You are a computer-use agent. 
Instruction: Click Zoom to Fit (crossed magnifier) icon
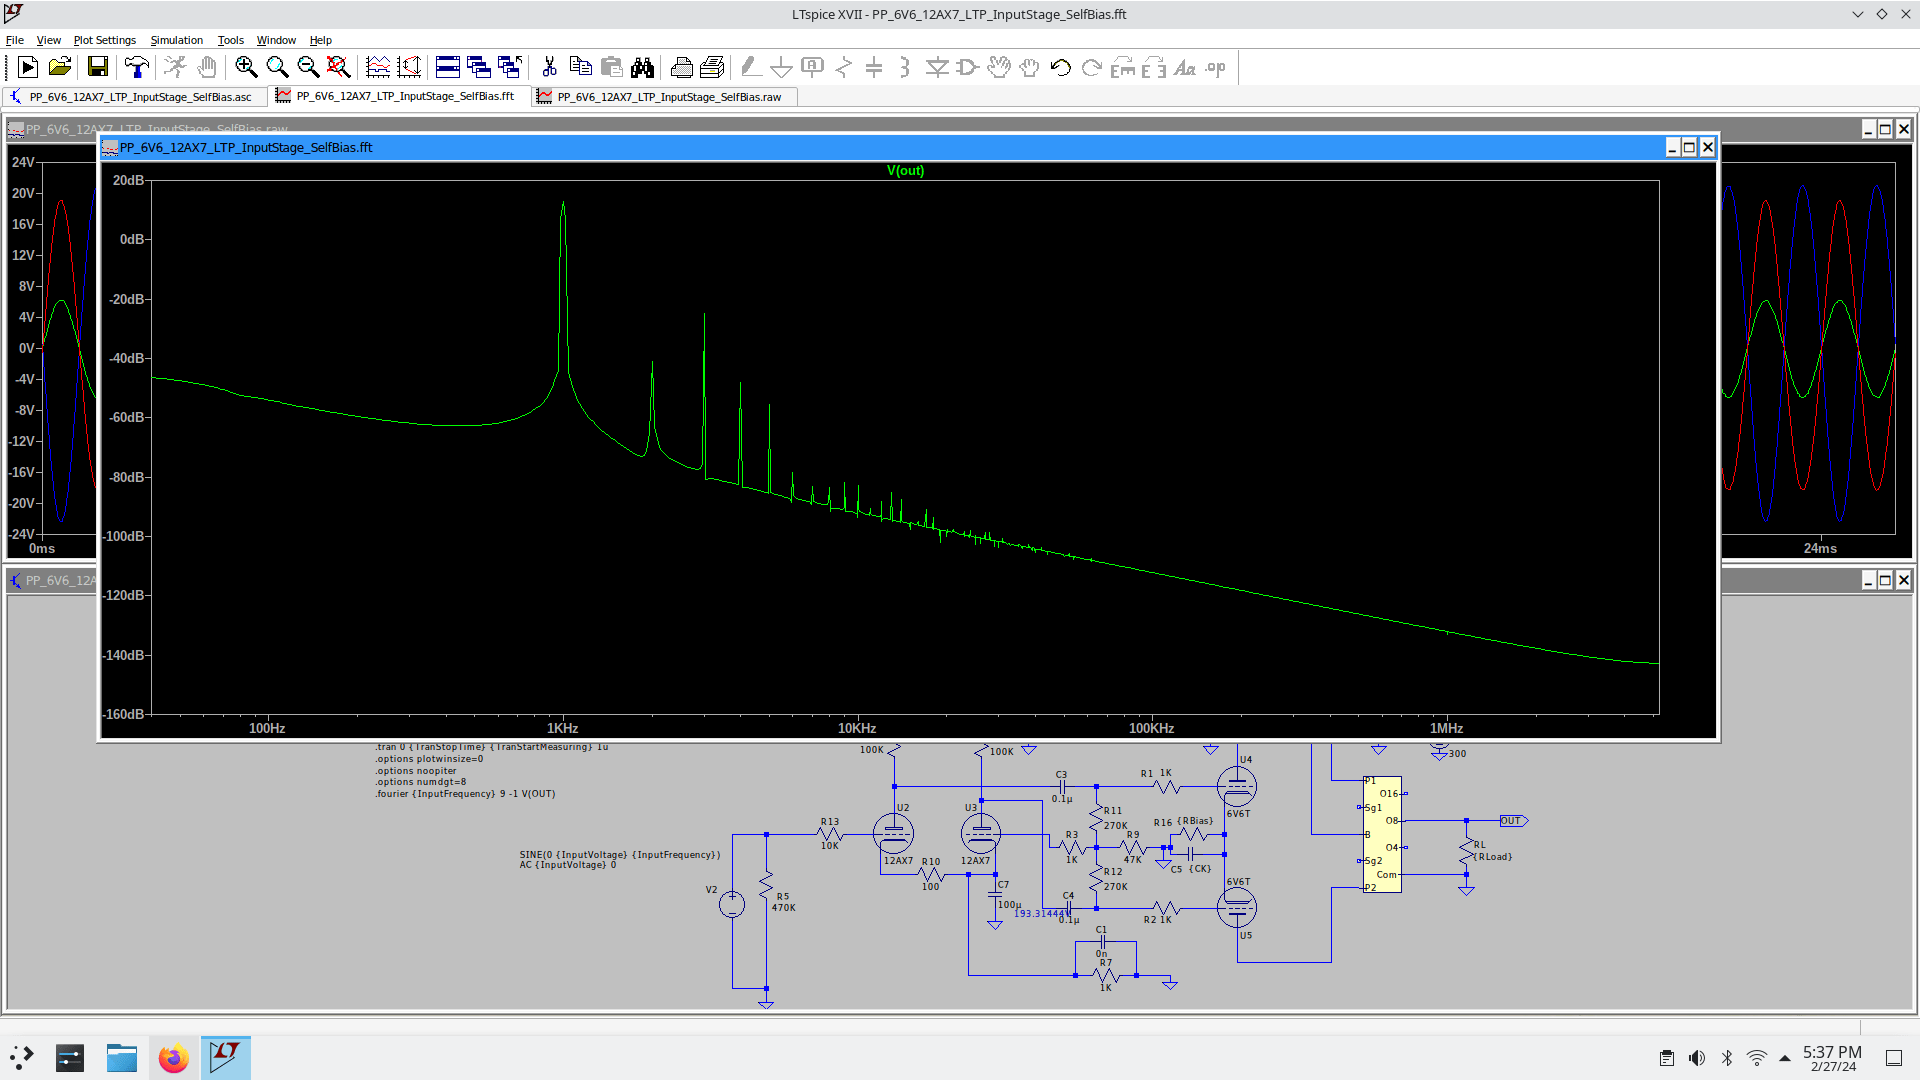339,67
